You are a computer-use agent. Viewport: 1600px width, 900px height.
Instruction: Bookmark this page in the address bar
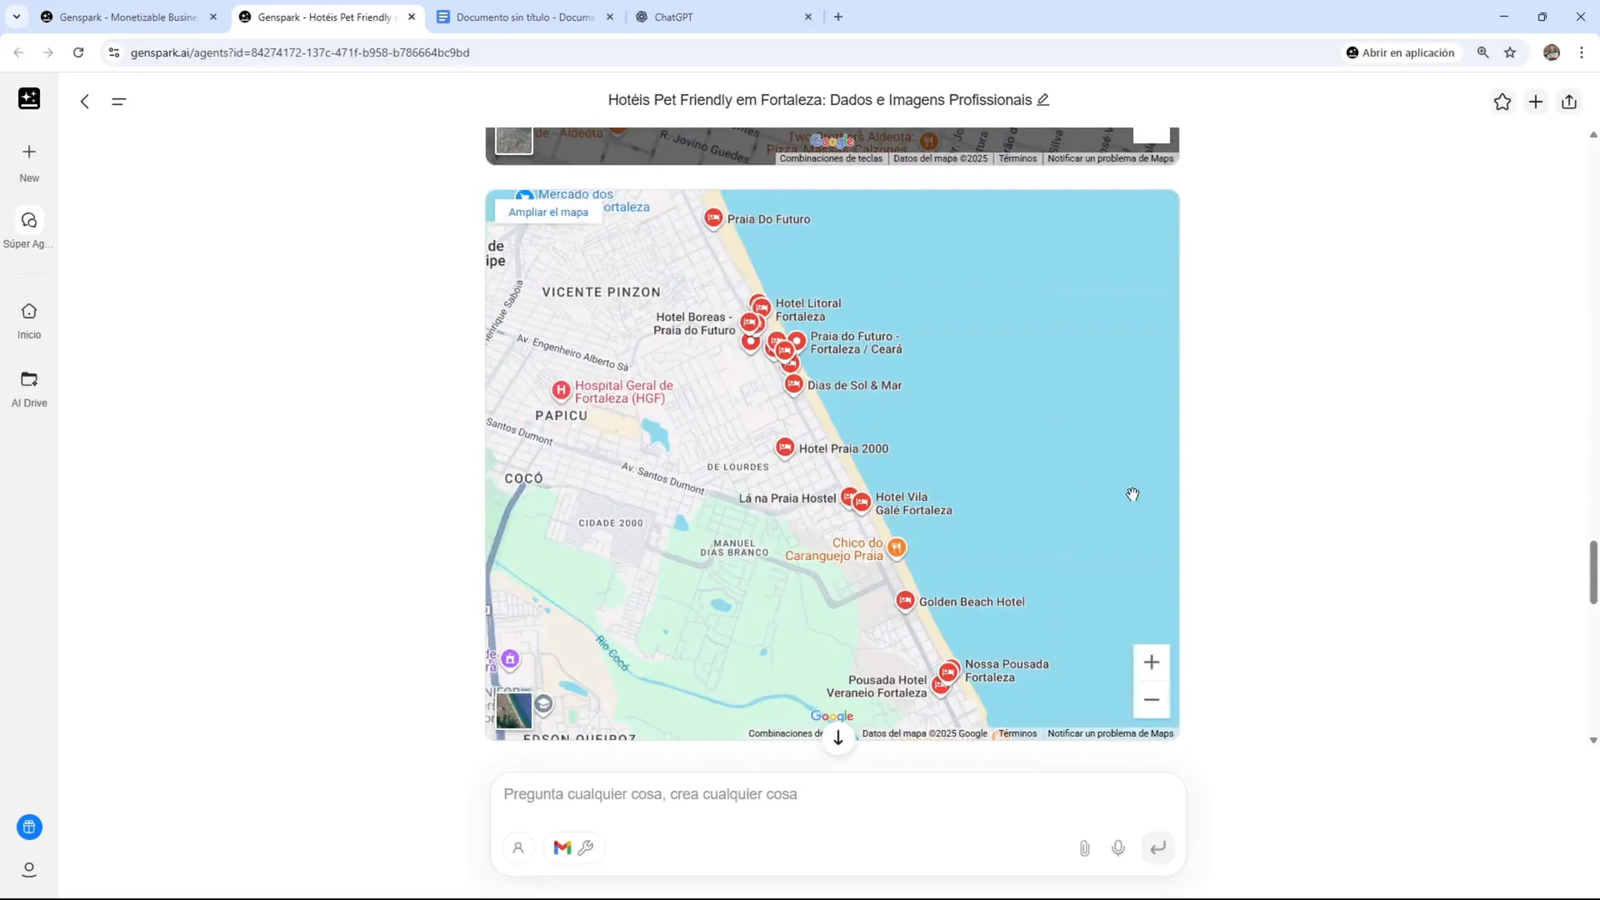click(1510, 52)
